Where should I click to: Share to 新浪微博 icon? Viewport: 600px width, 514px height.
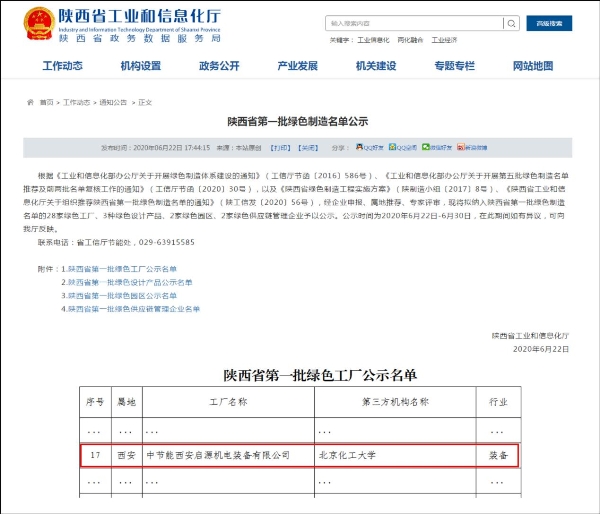click(468, 147)
